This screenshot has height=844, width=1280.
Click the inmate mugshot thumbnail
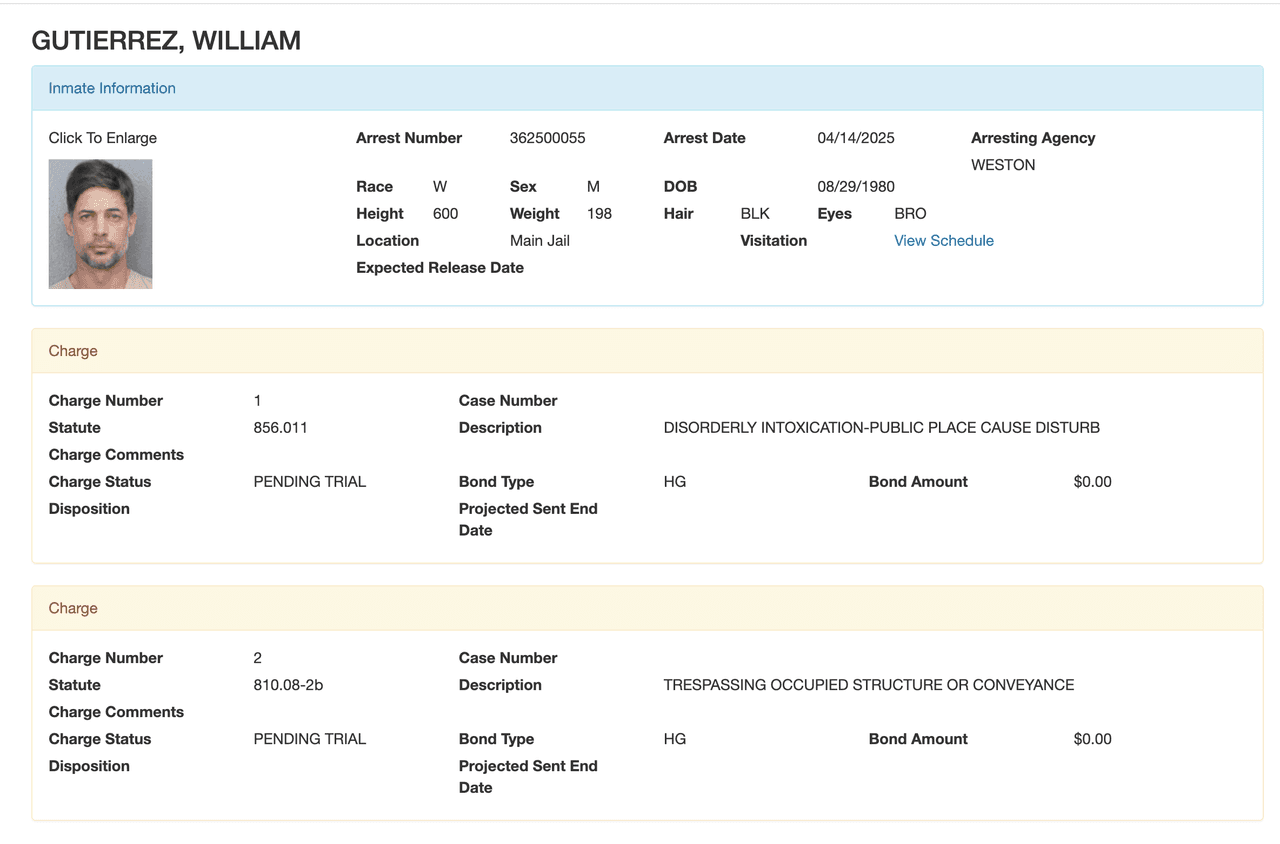click(x=100, y=223)
